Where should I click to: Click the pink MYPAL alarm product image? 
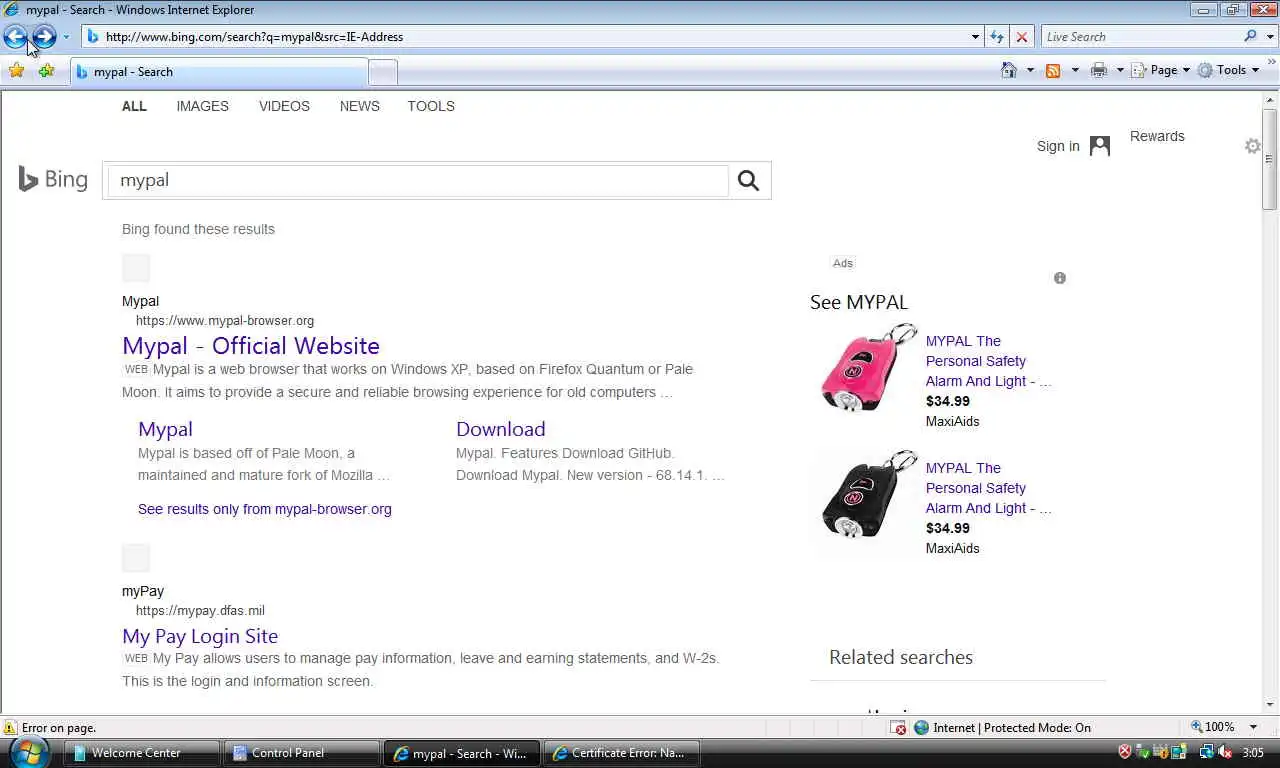tap(868, 367)
